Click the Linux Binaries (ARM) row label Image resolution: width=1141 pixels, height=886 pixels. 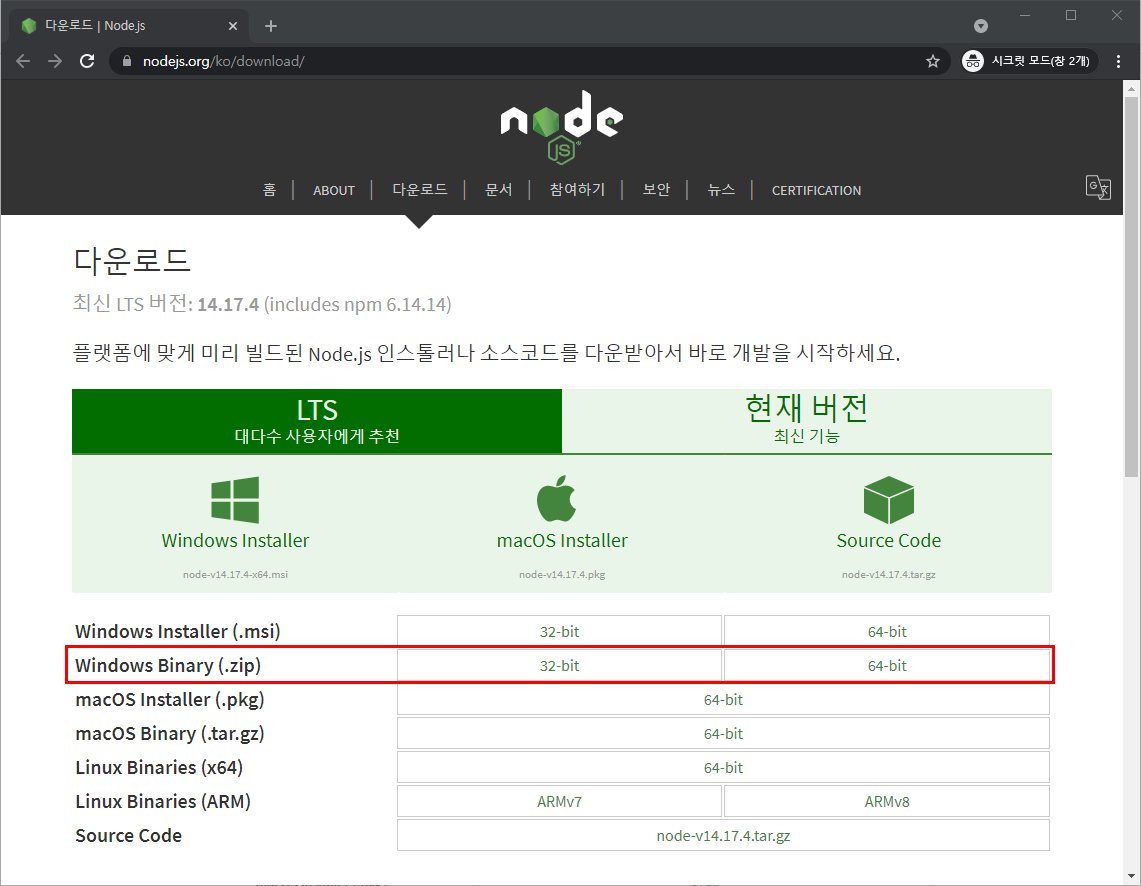(x=163, y=802)
